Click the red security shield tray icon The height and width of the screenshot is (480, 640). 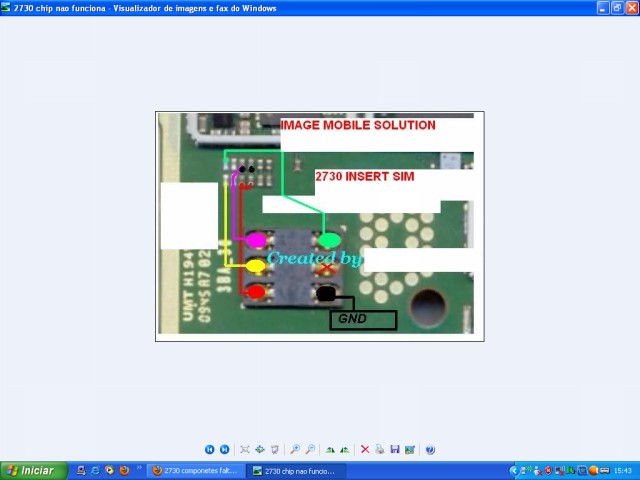pos(549,471)
